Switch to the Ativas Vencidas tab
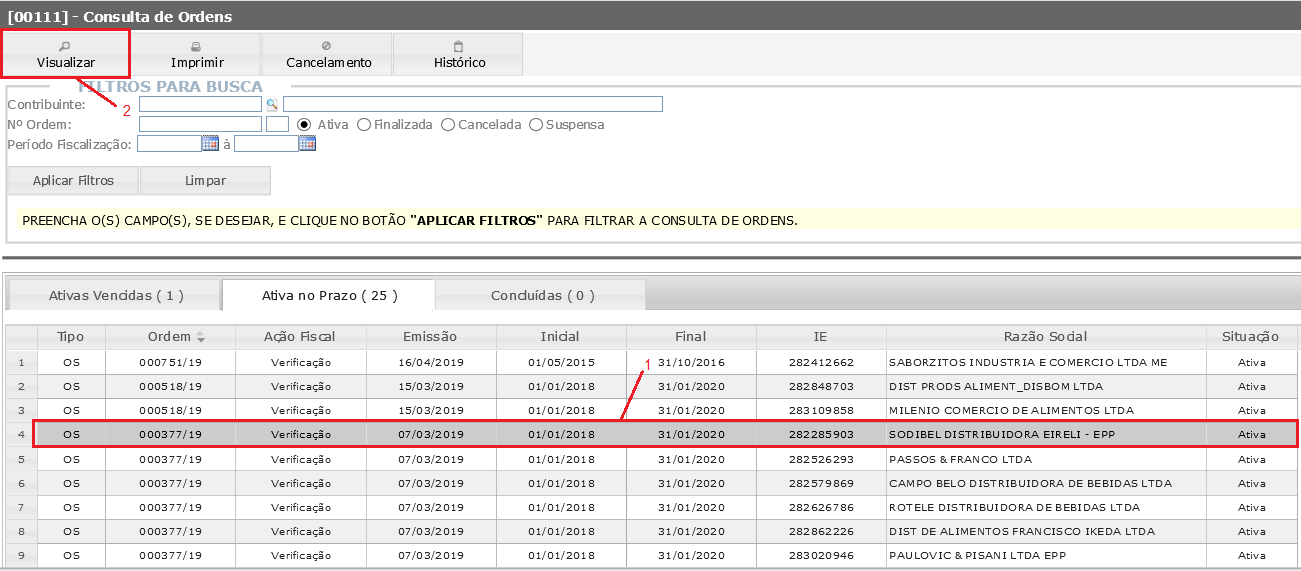Image resolution: width=1301 pixels, height=571 pixels. click(115, 295)
